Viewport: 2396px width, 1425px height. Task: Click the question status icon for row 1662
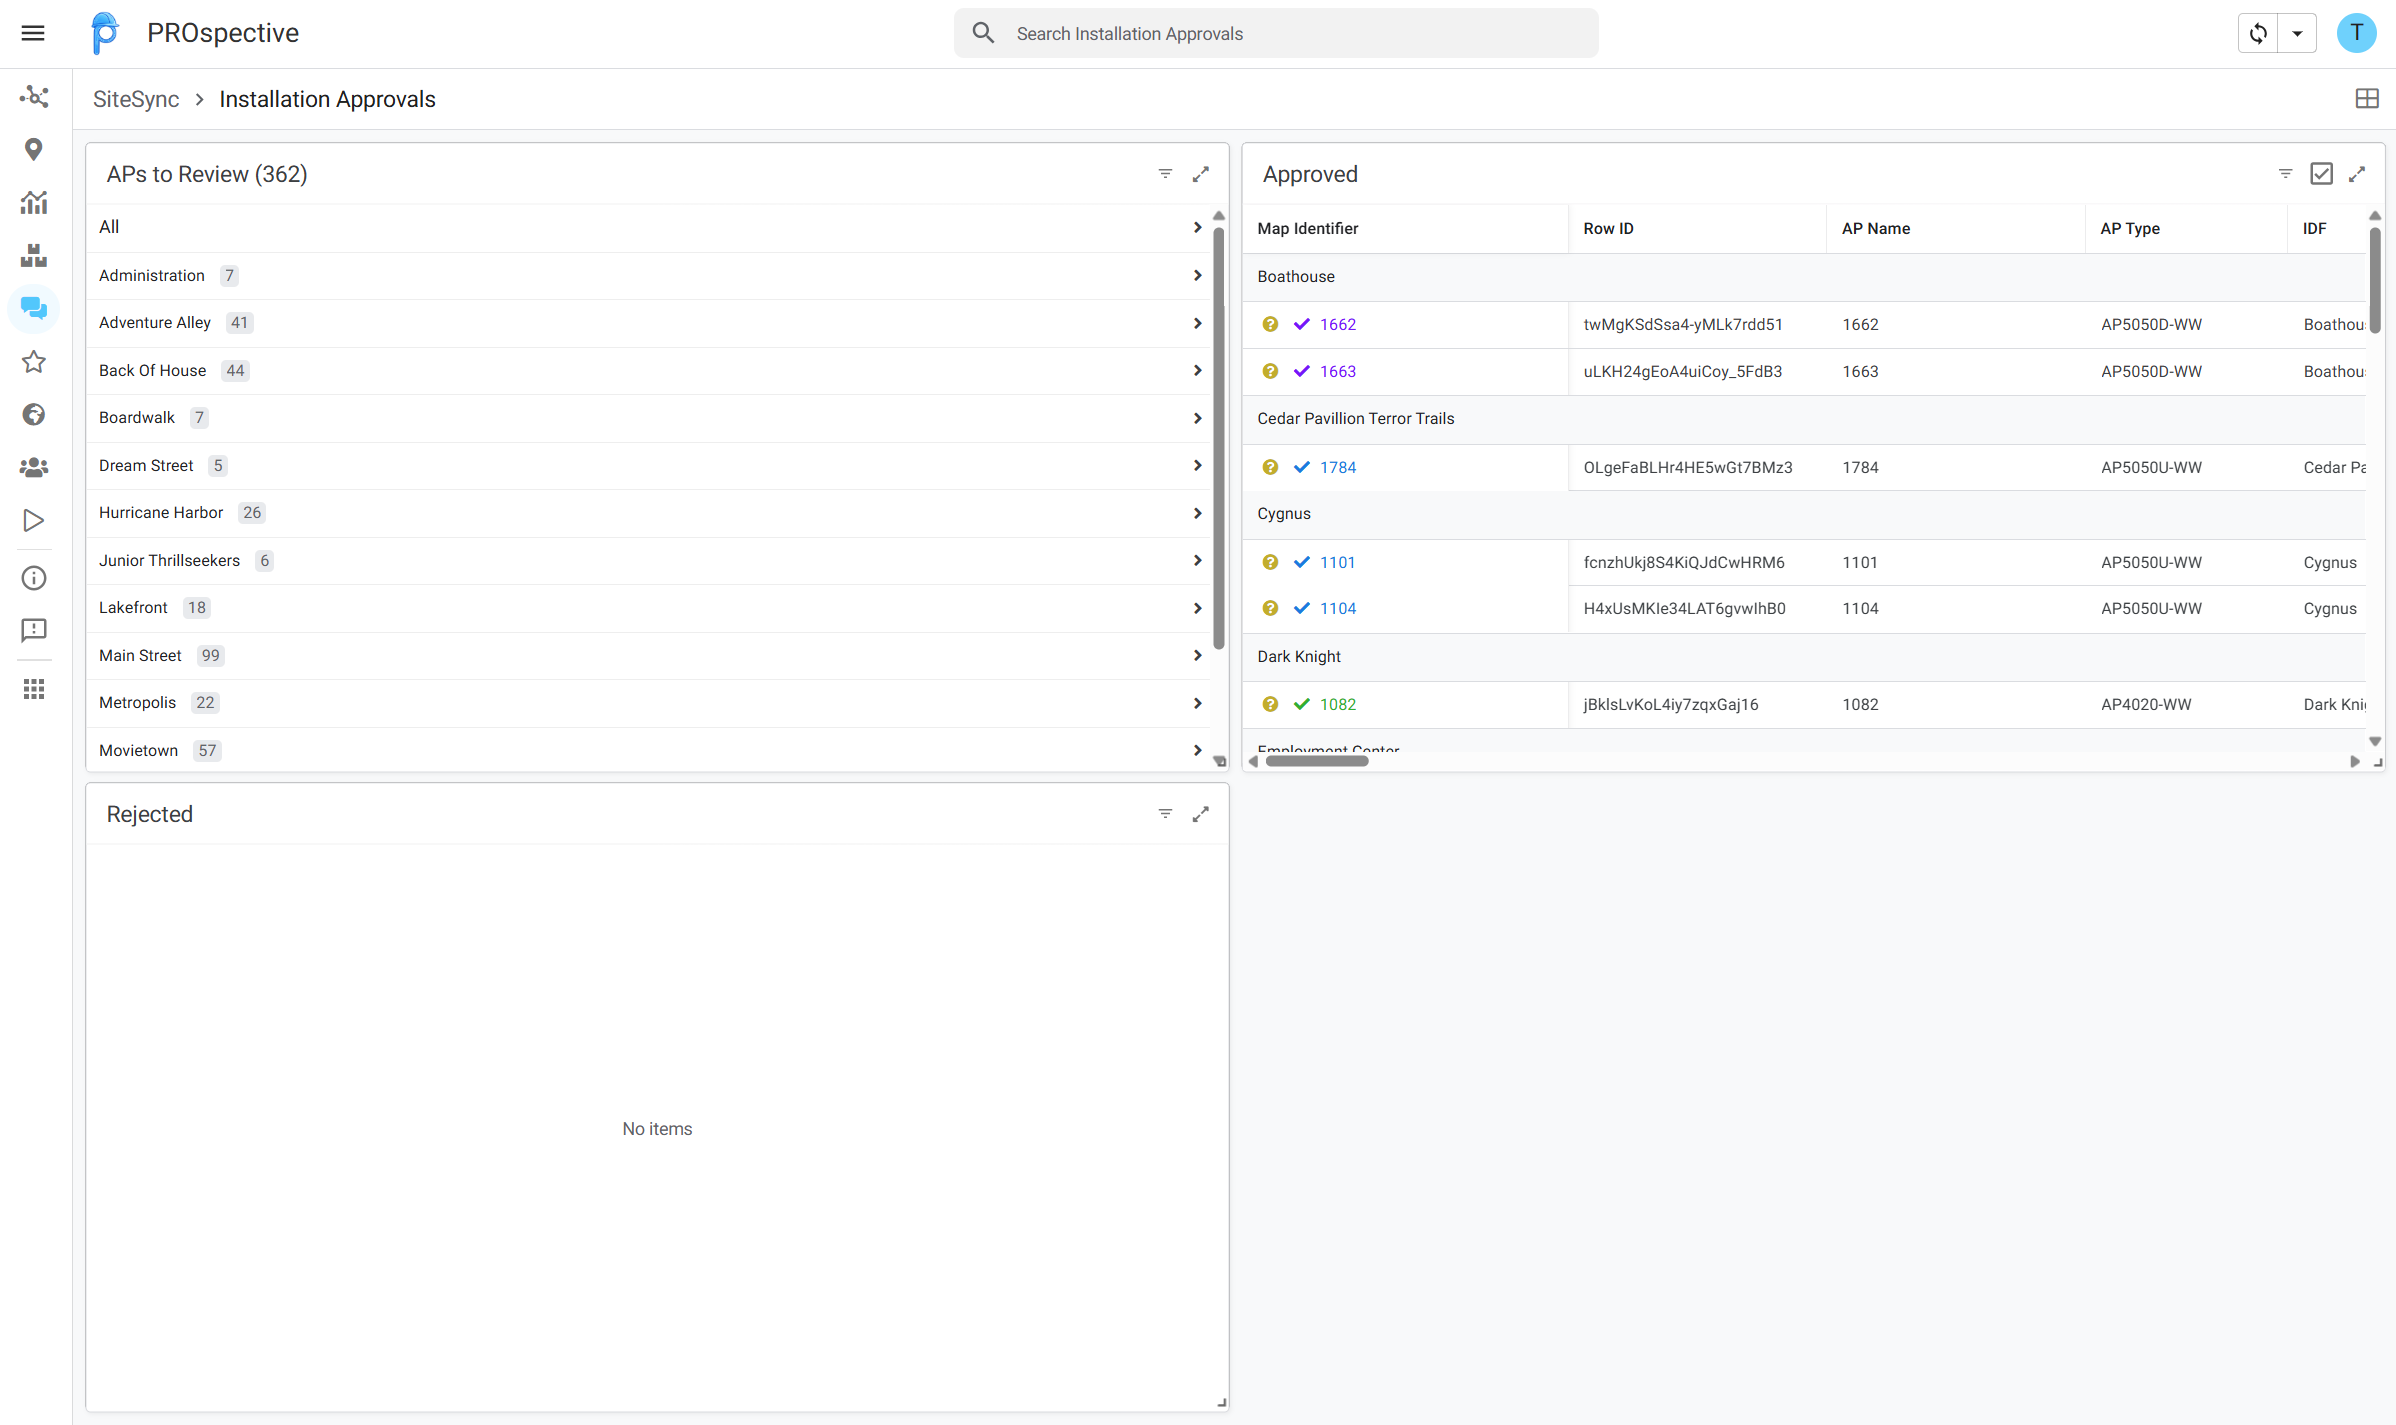(1270, 324)
